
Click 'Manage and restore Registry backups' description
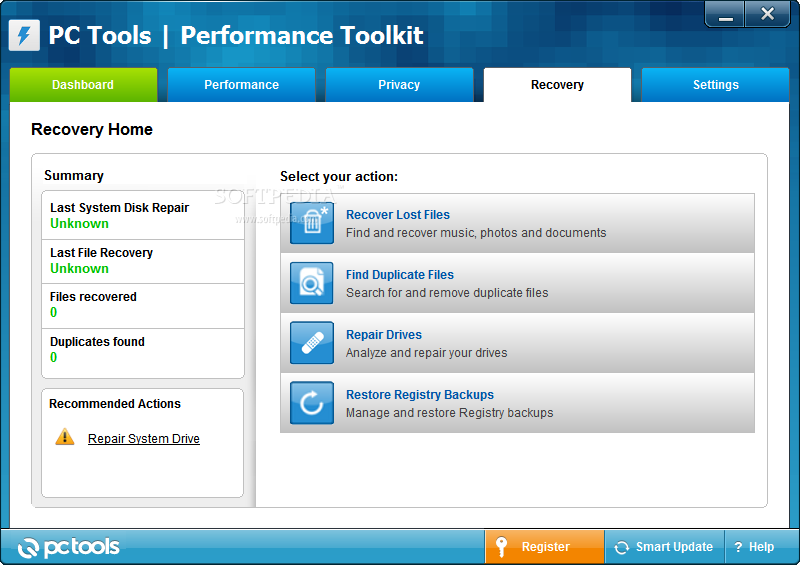point(449,412)
